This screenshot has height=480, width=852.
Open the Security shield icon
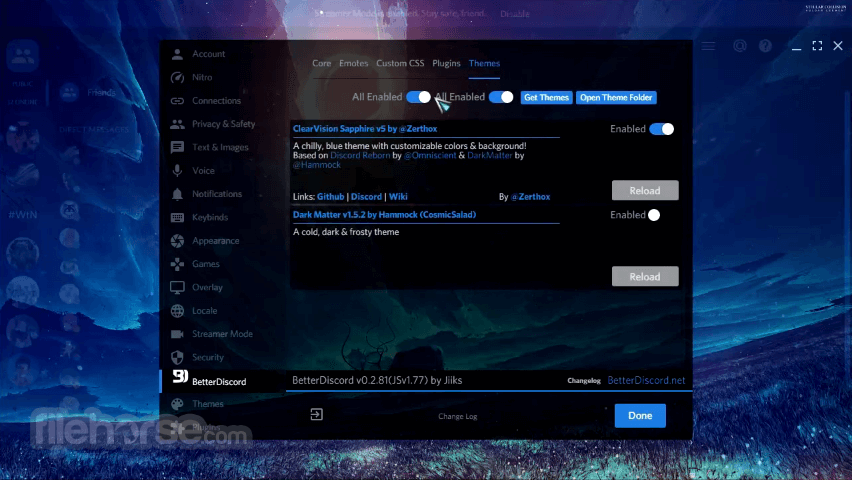(x=177, y=357)
